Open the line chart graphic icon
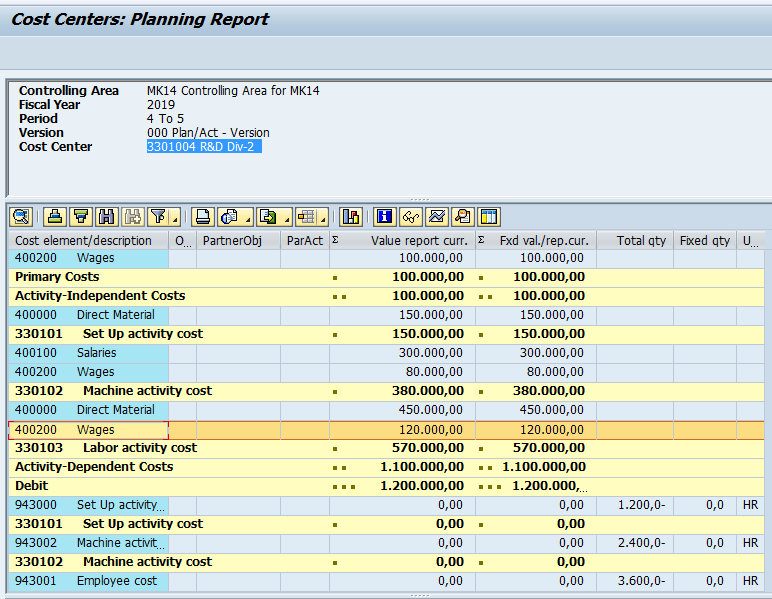The image size is (772, 599). pyautogui.click(x=437, y=217)
